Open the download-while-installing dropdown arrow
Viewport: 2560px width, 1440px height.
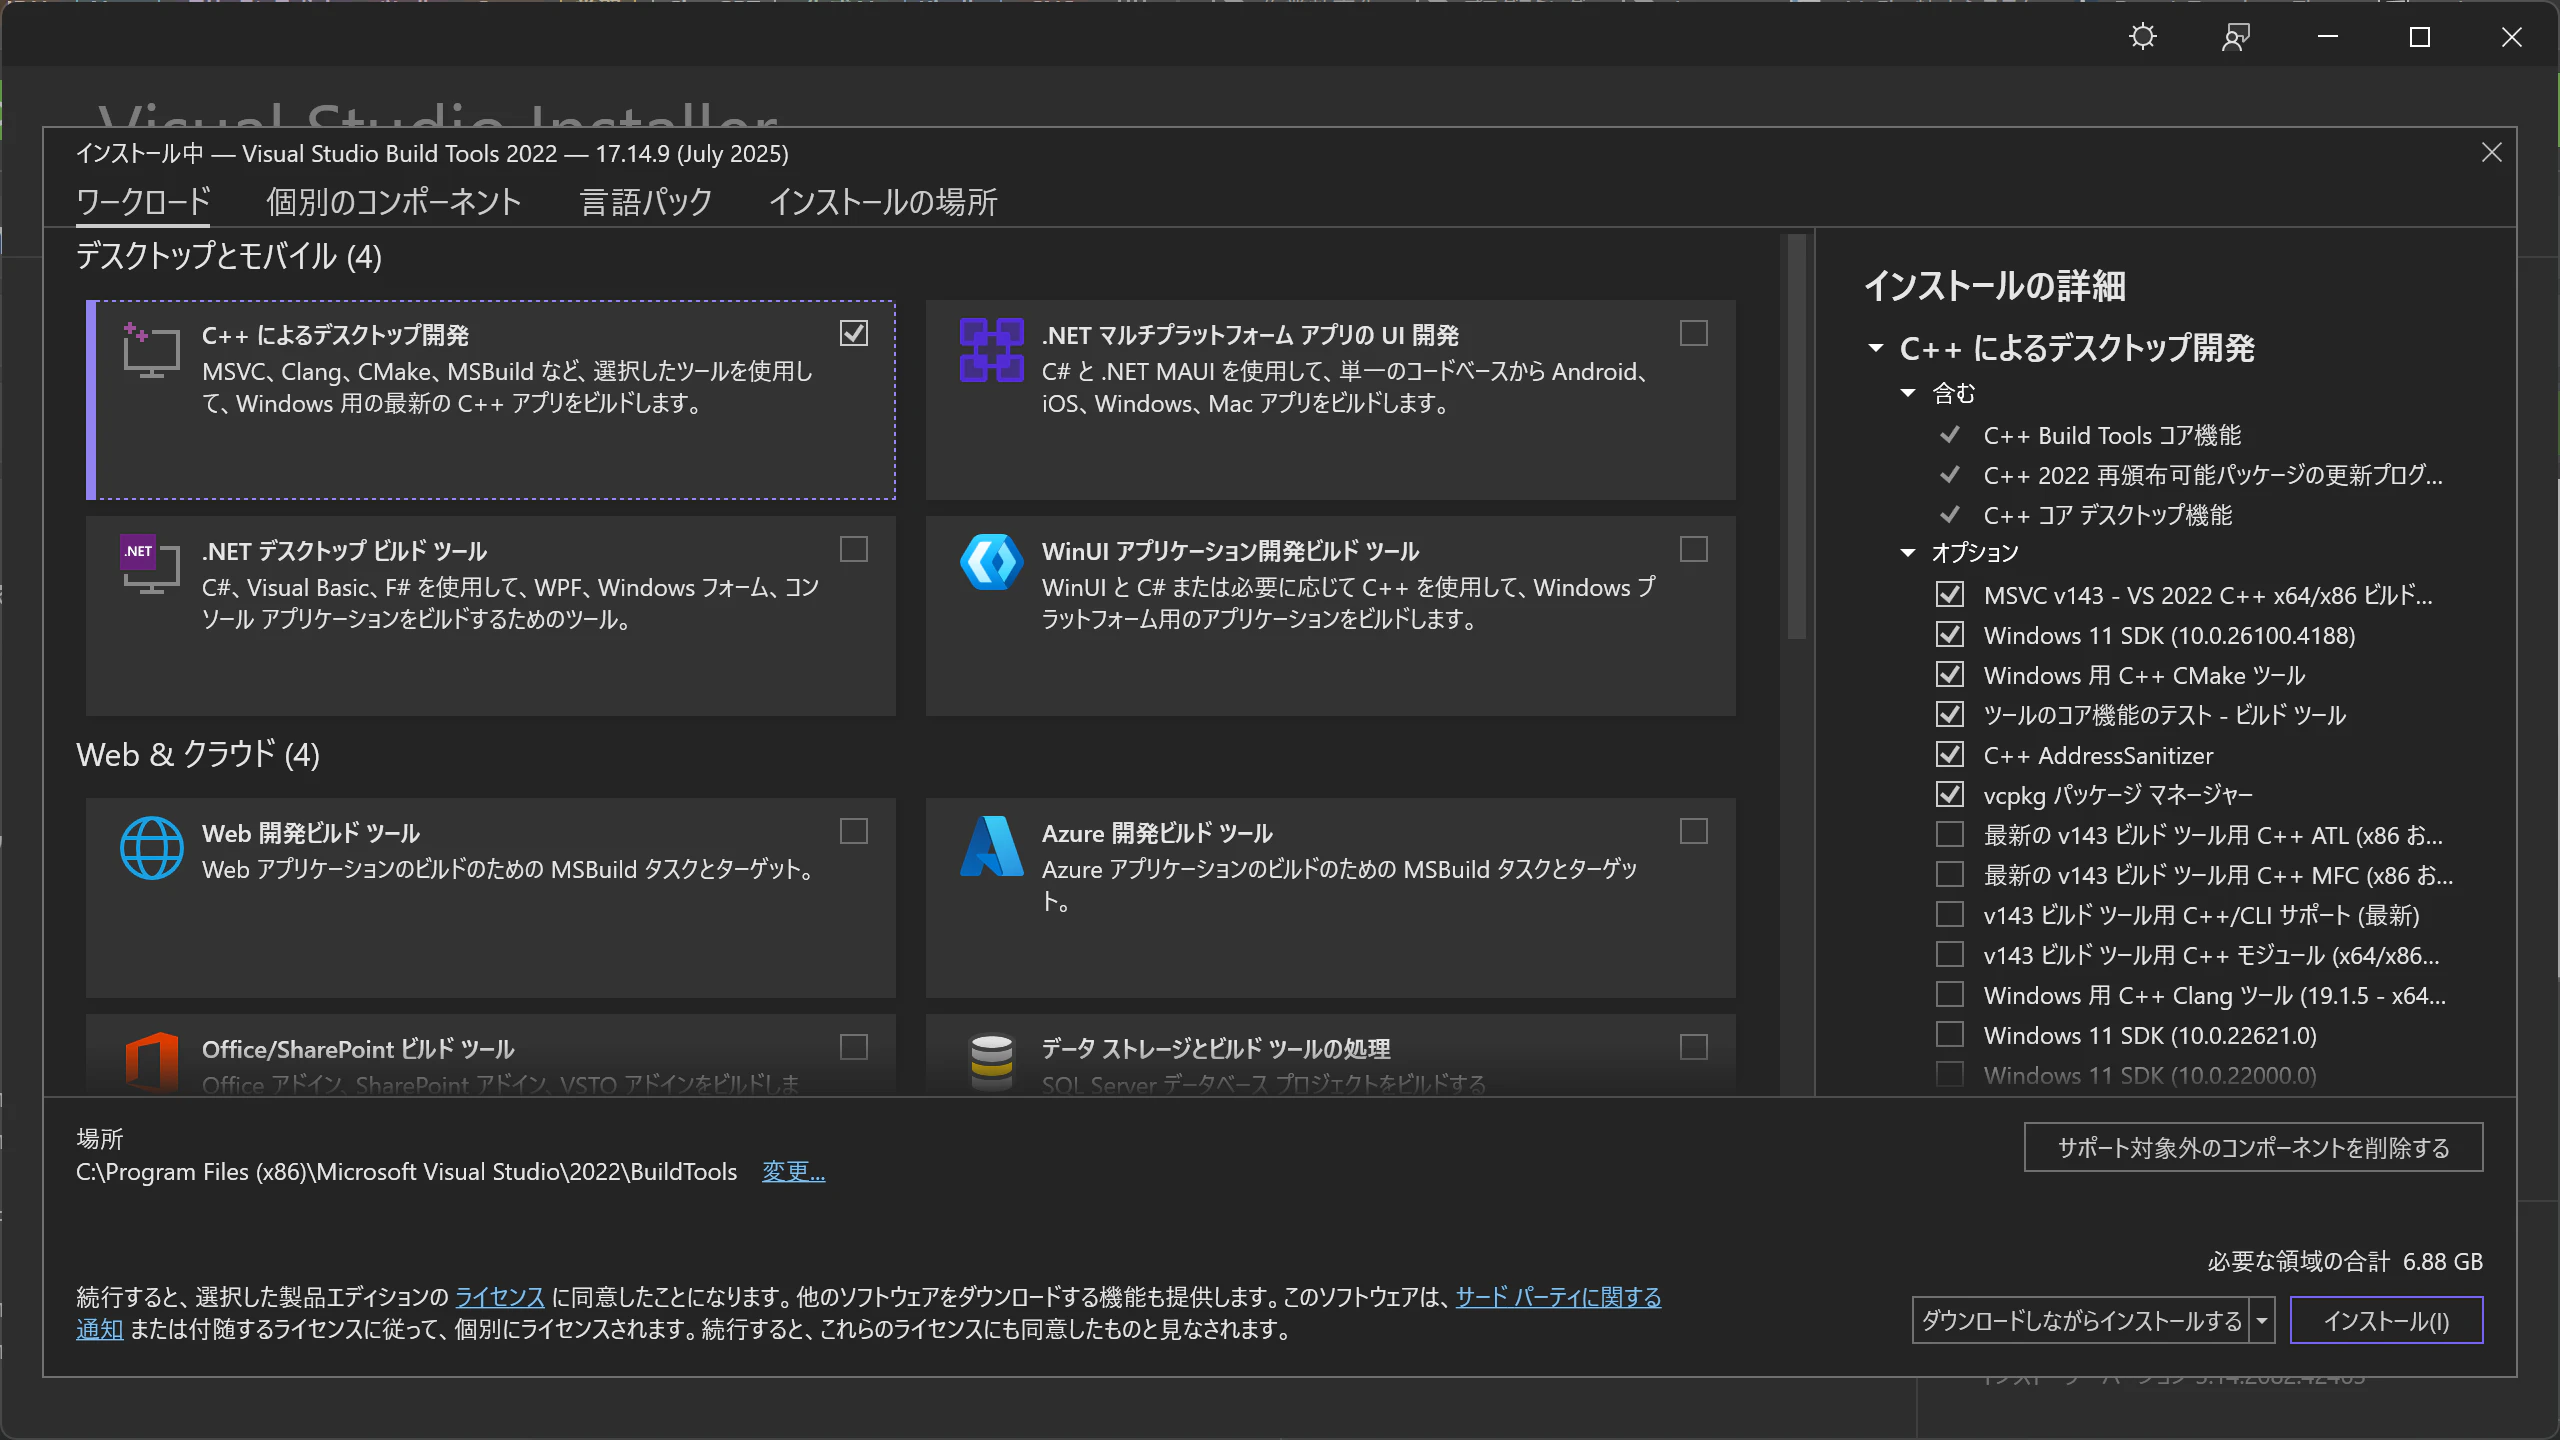pos(2262,1321)
